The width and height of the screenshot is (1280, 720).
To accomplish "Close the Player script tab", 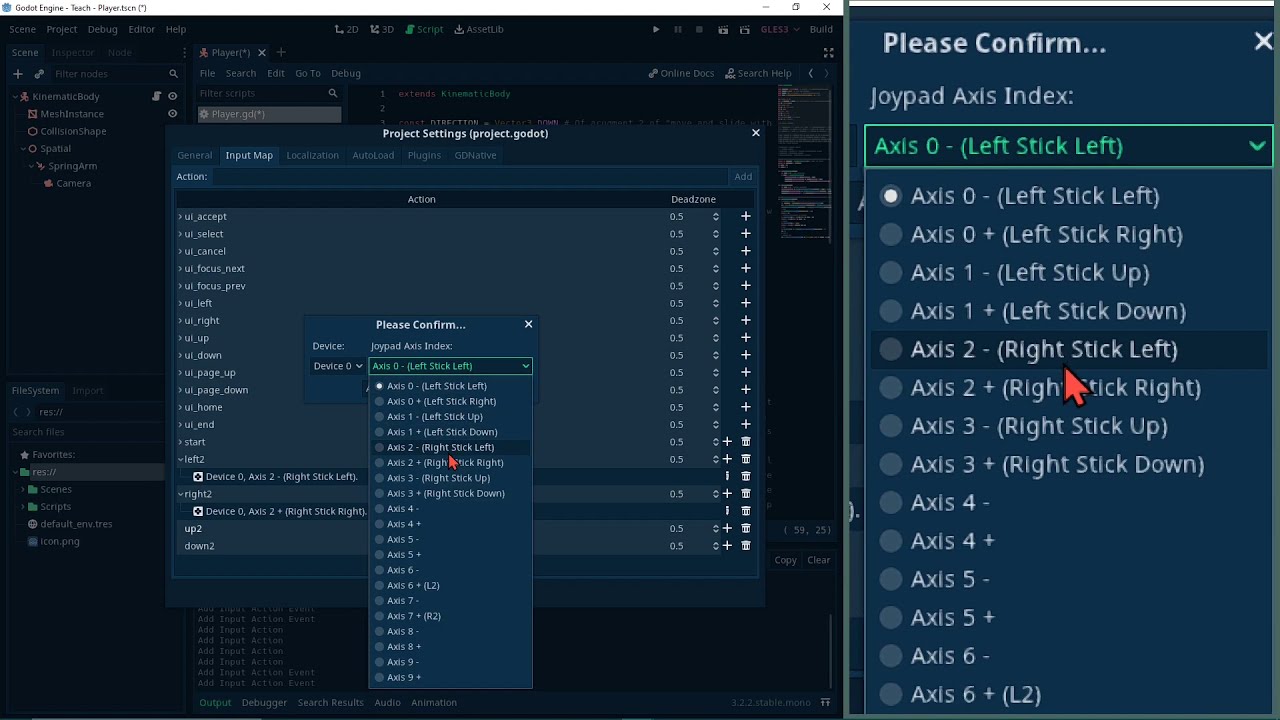I will [262, 53].
